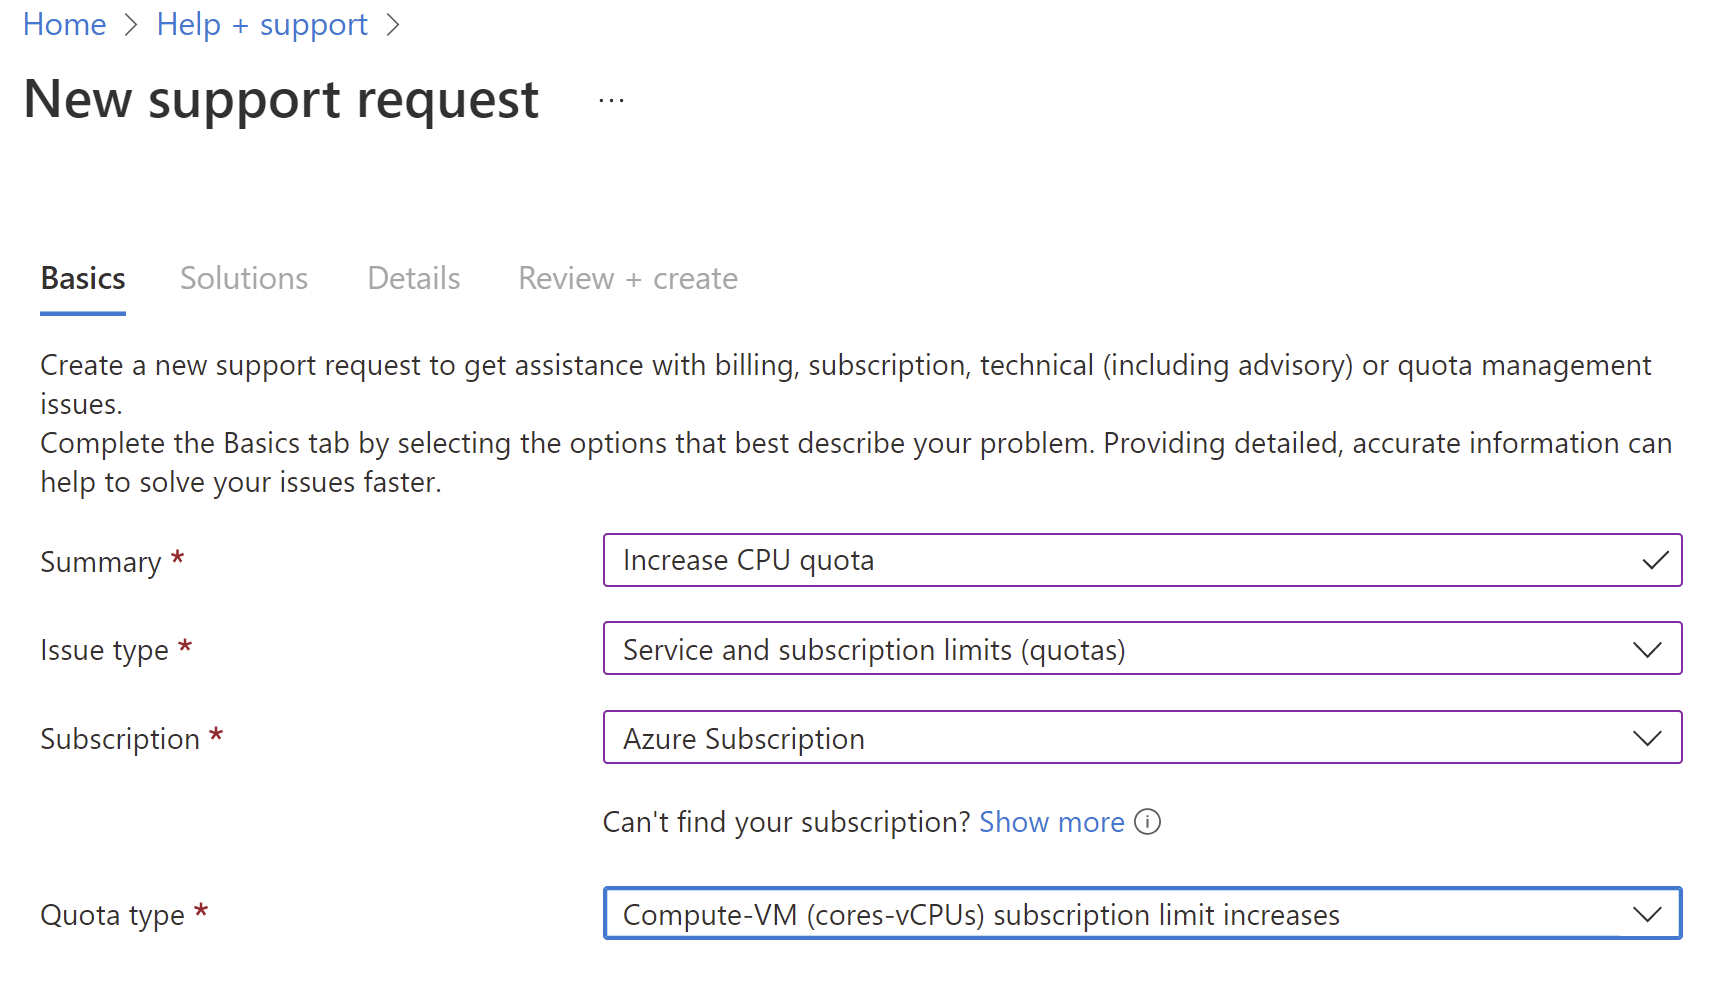
Task: Click the breadcrumb chevron after Help + support
Action: [x=393, y=25]
